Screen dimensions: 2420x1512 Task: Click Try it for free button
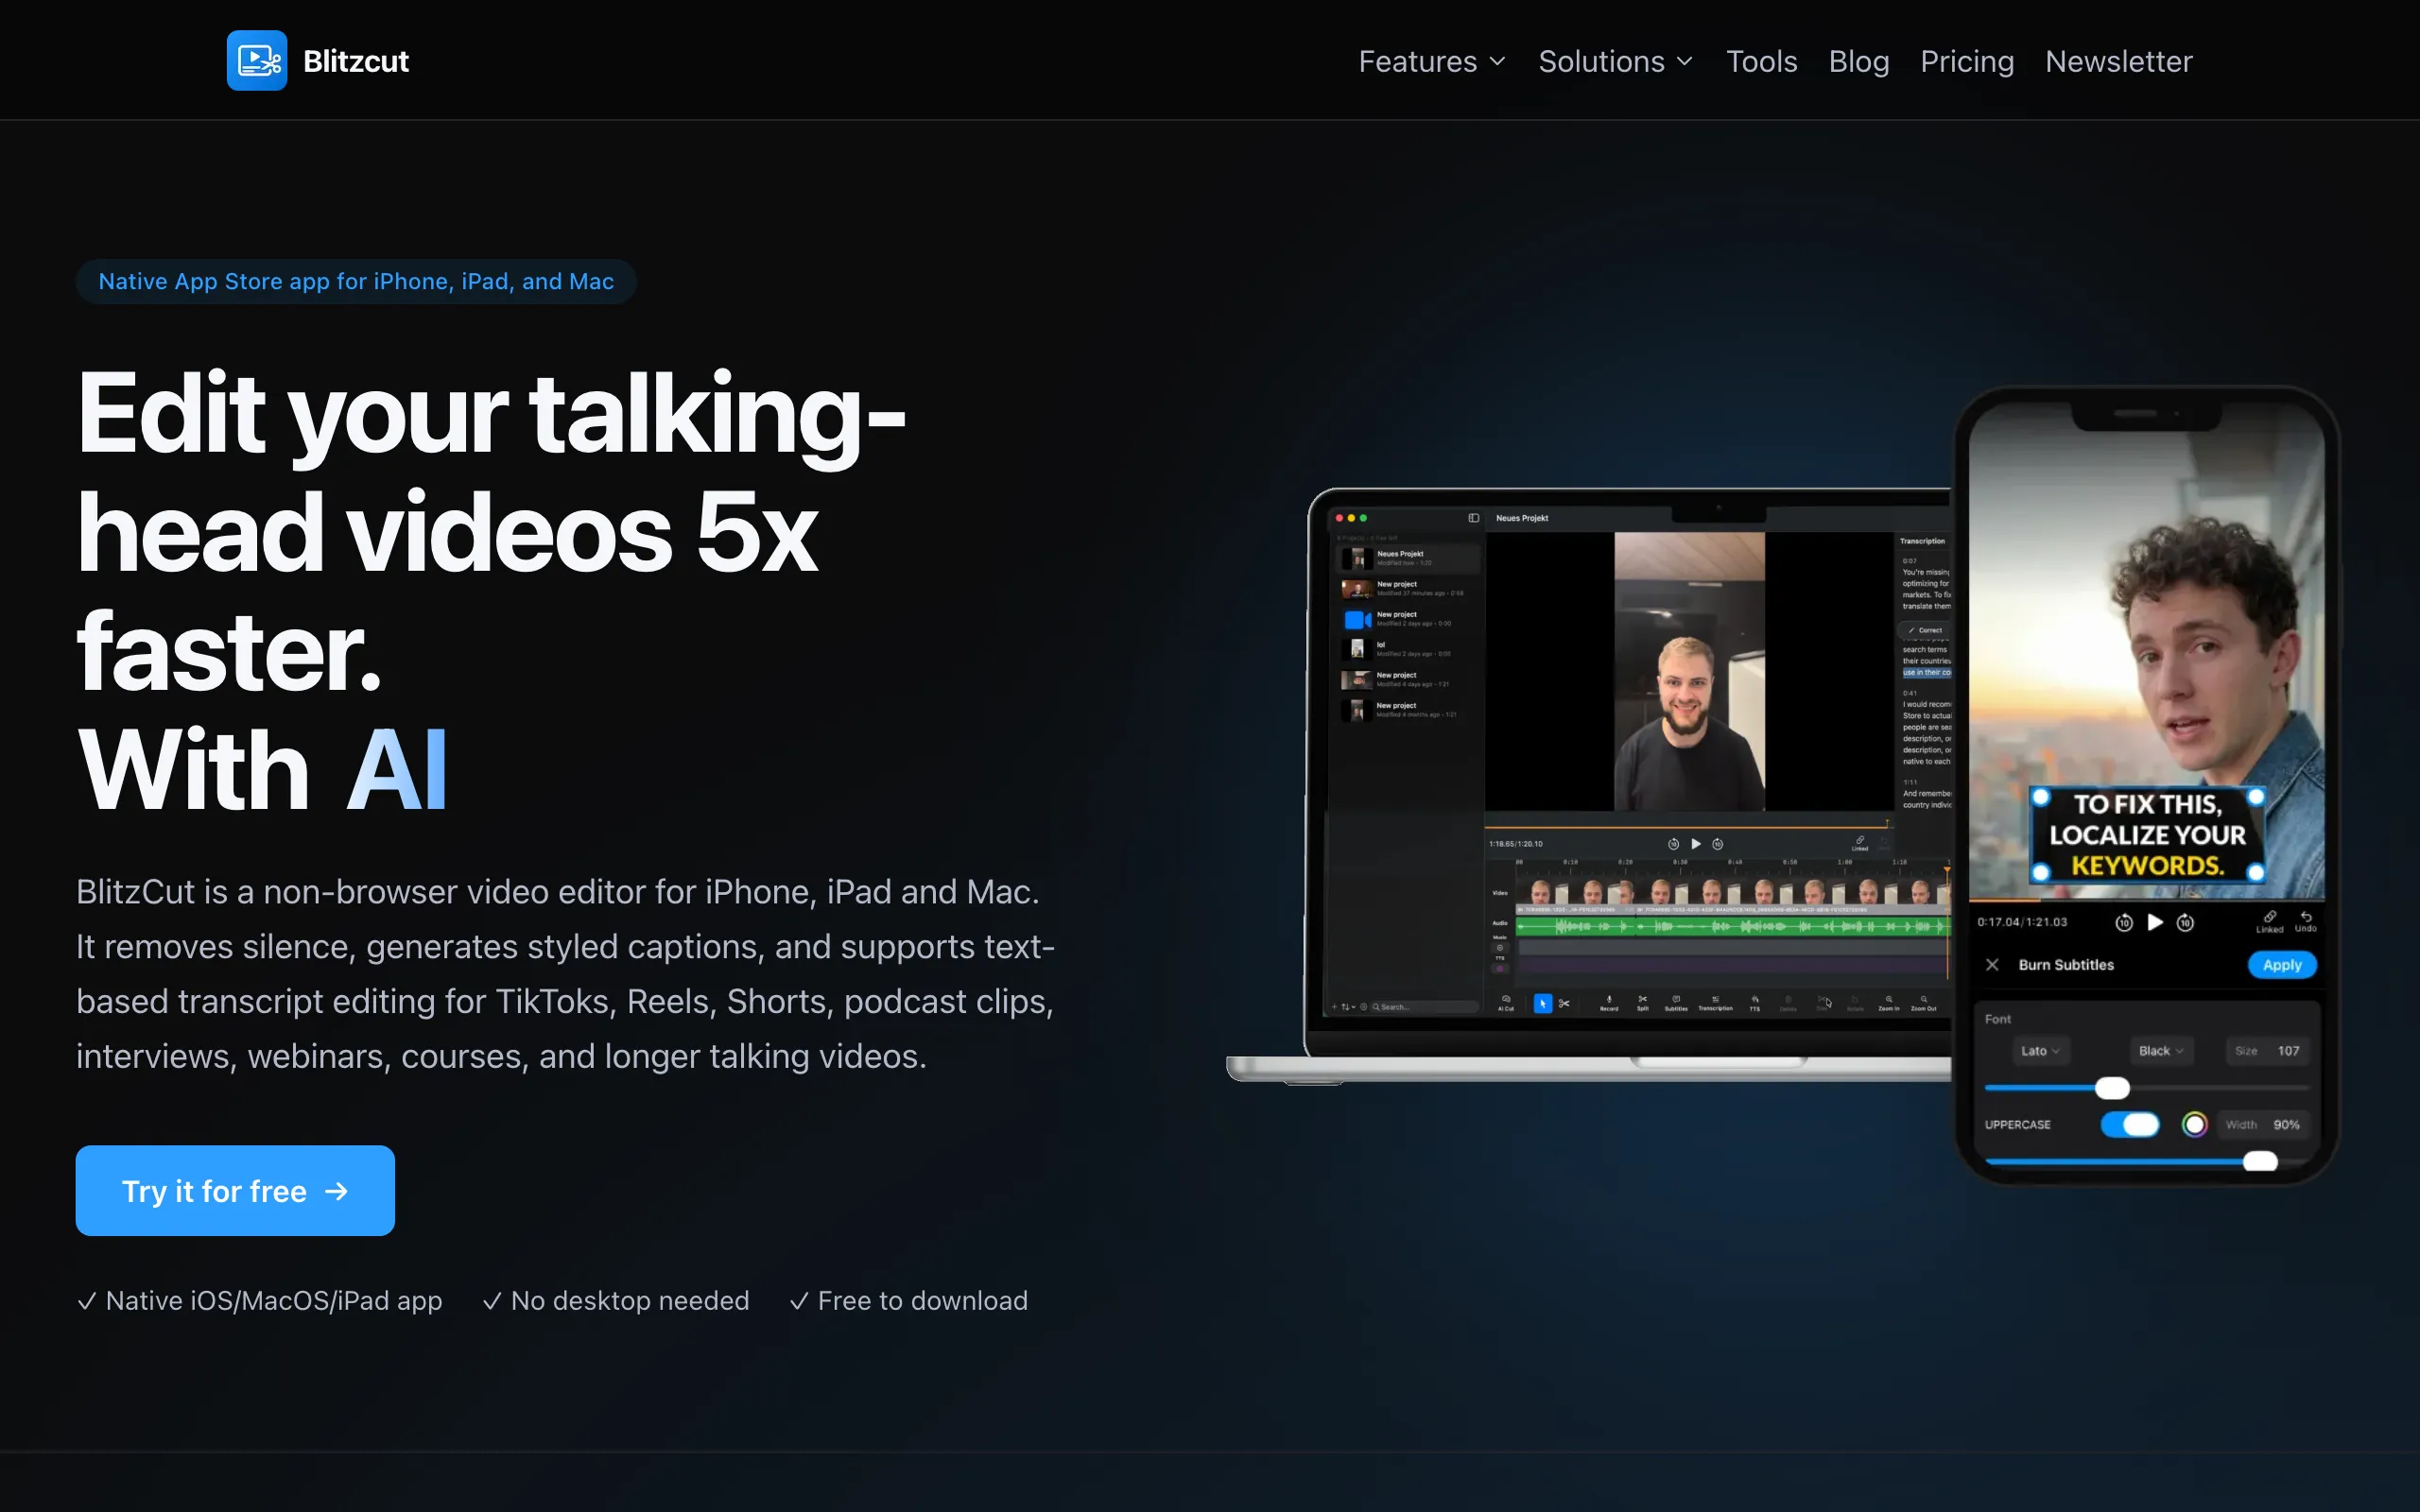click(235, 1190)
